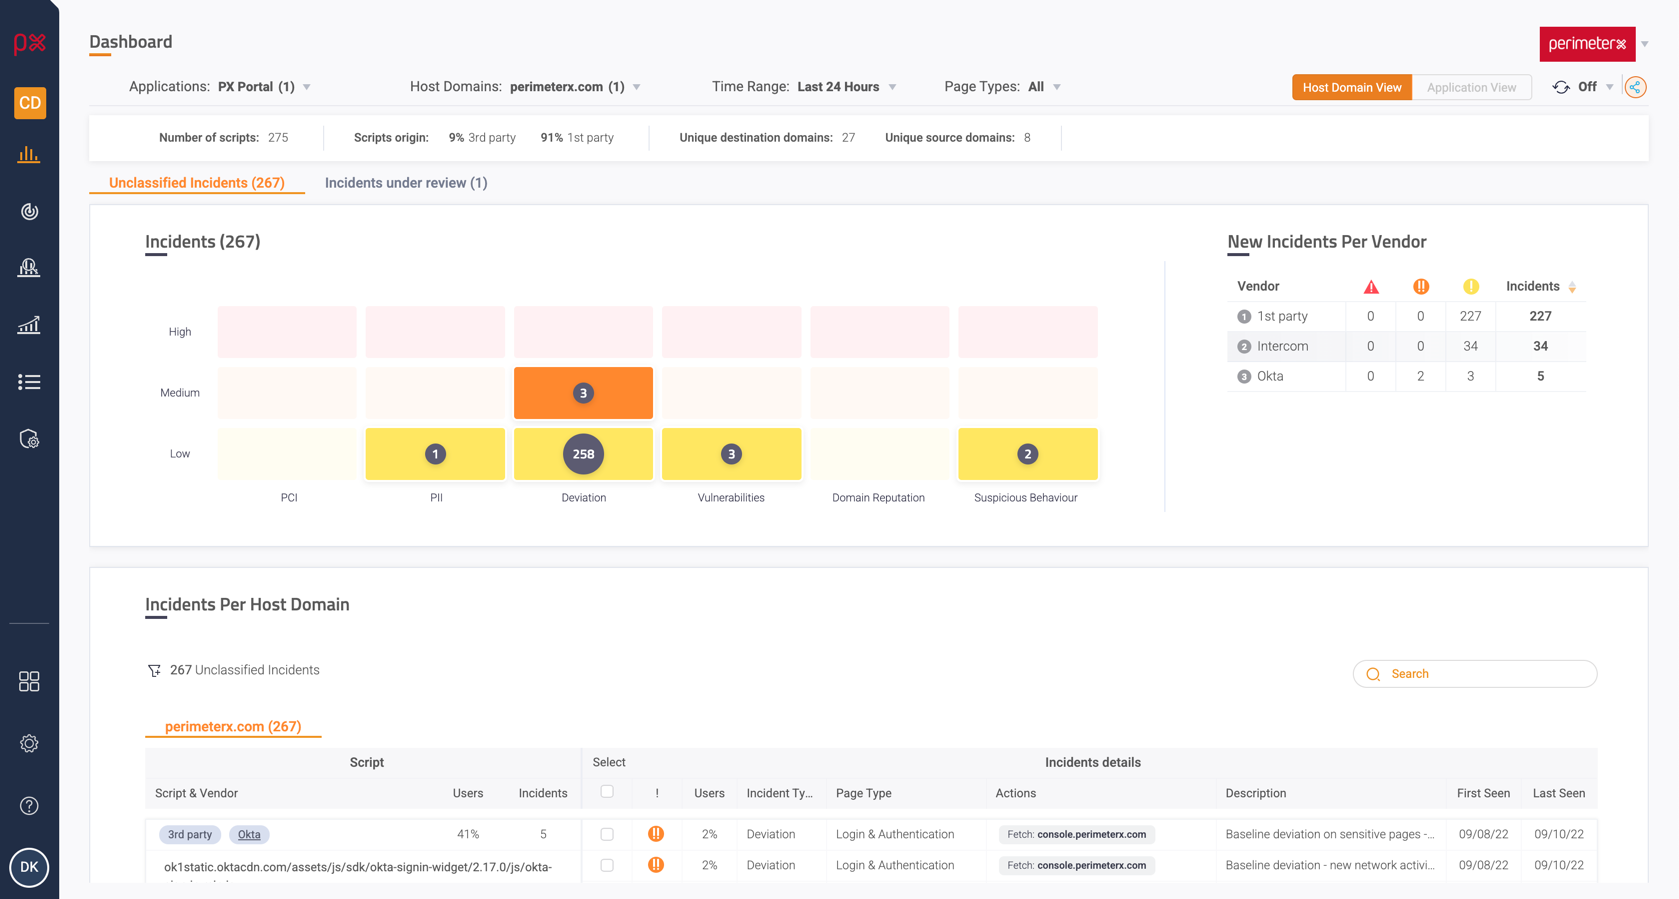Switch to Host Domain View
The image size is (1679, 899).
pyautogui.click(x=1352, y=87)
